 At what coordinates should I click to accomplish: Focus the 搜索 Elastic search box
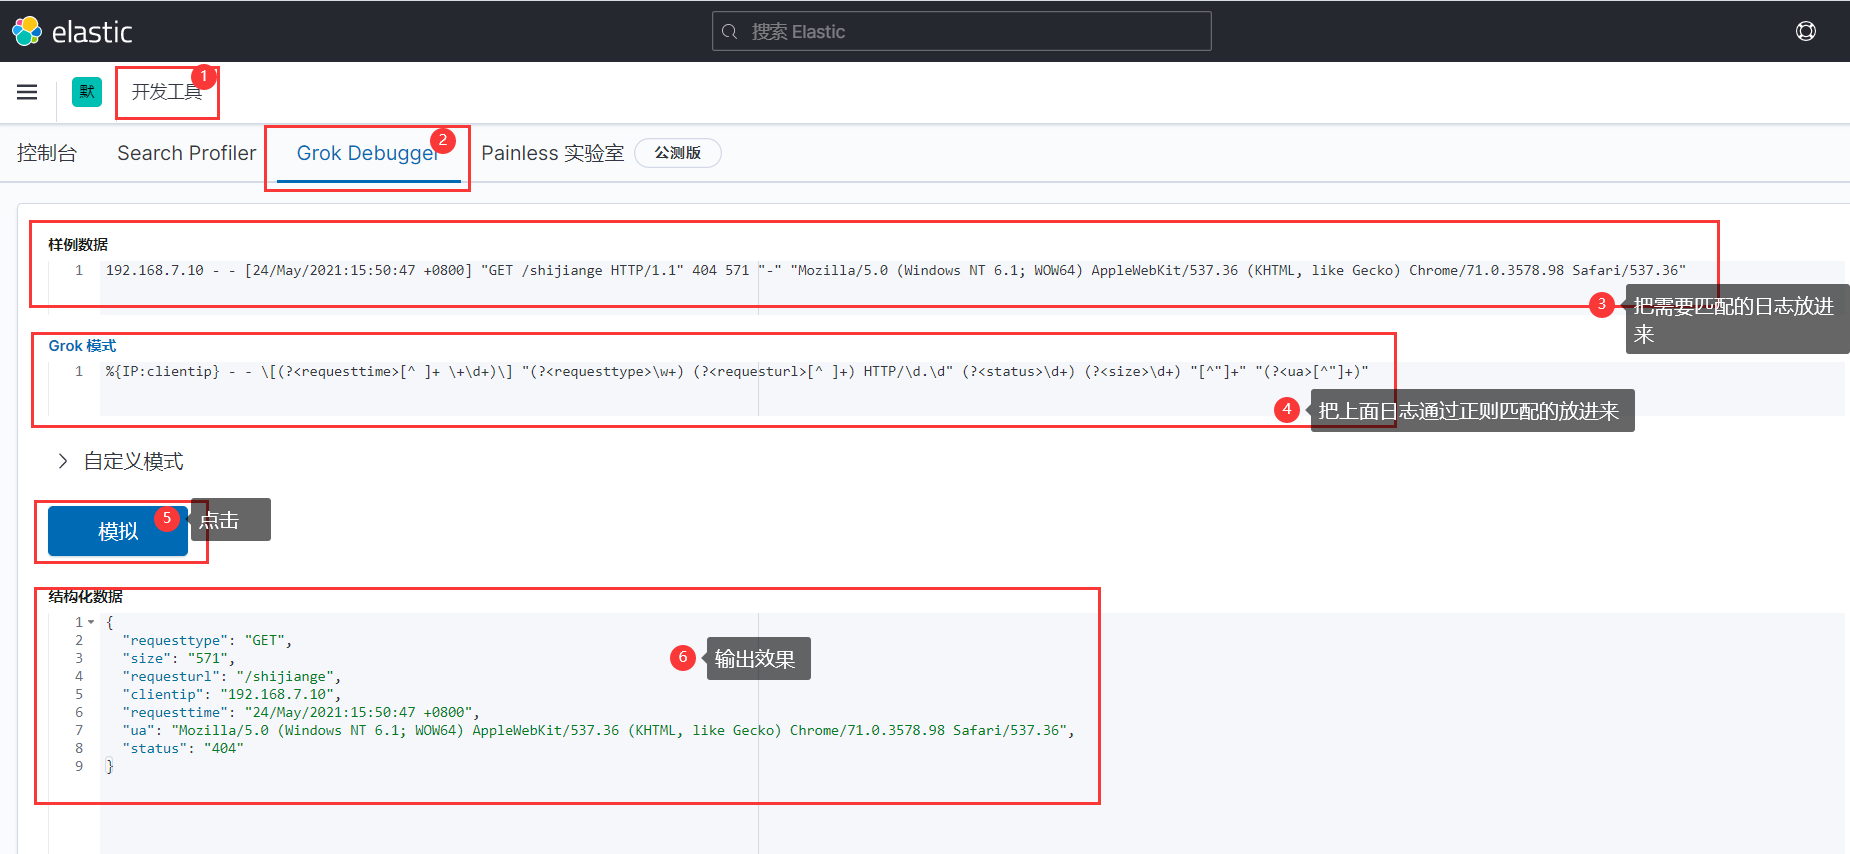(961, 31)
